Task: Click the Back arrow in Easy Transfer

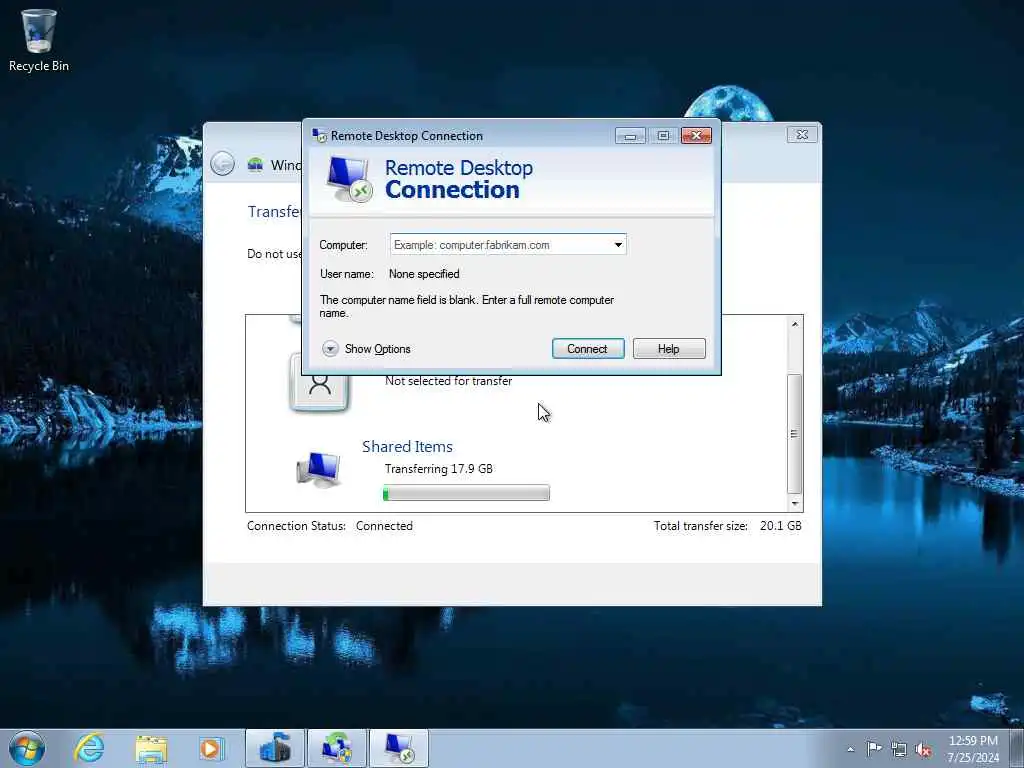Action: coord(222,163)
